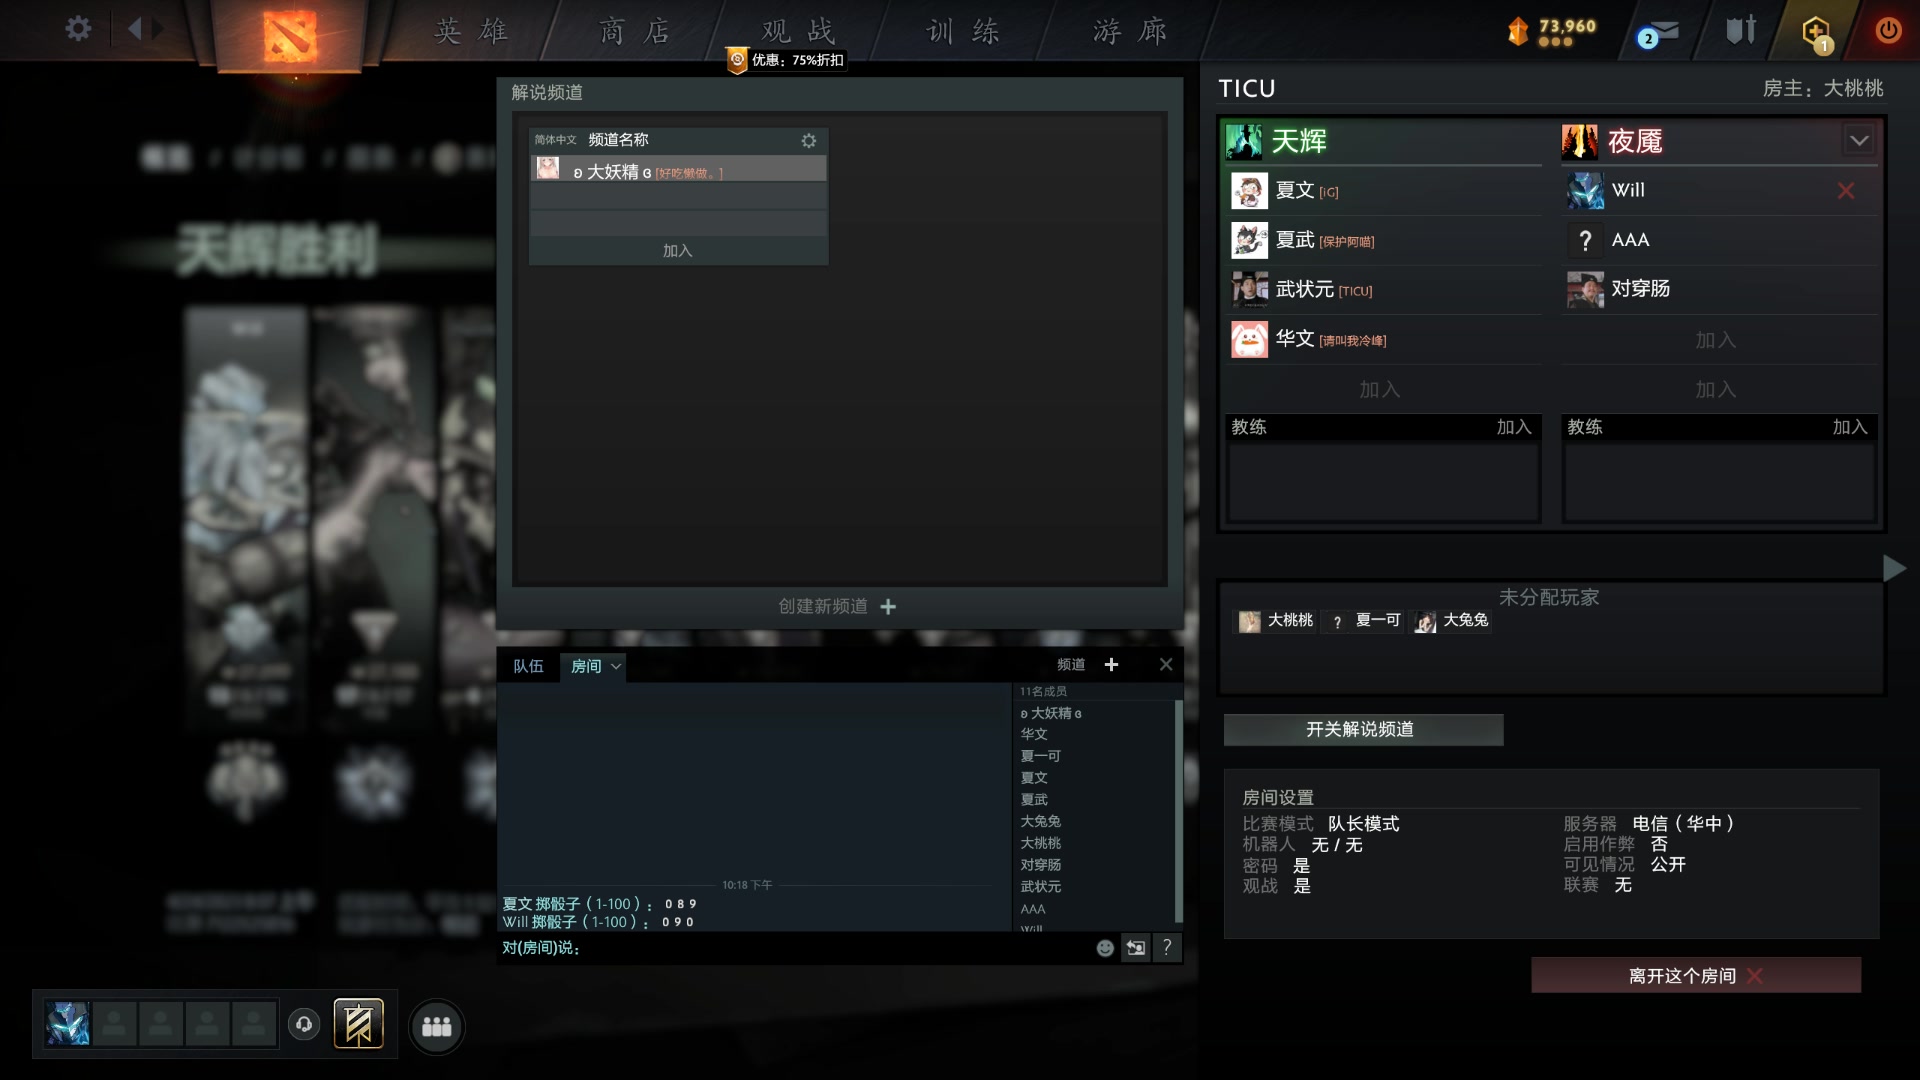Click 对穿肠's avatar in the 夜魇 team

point(1585,290)
